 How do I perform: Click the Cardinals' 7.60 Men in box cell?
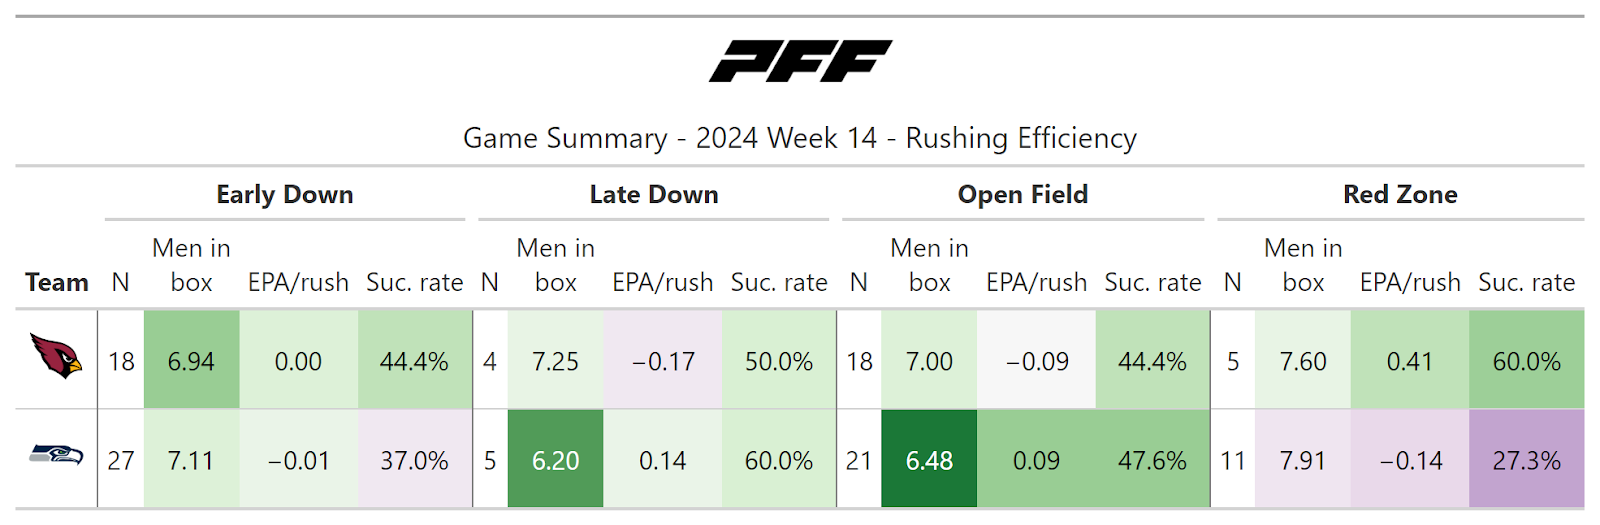[1303, 361]
